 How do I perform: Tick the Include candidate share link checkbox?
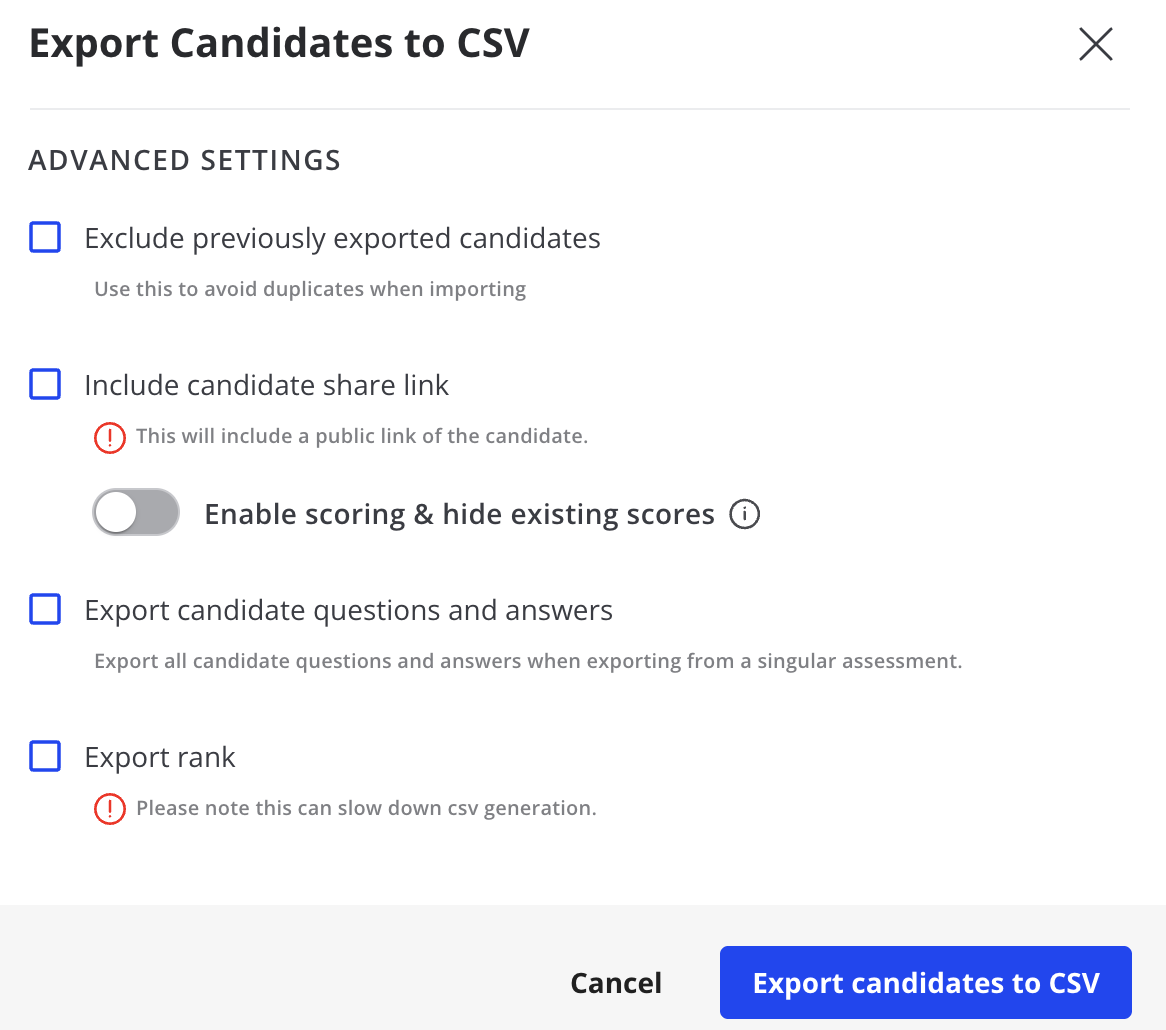pyautogui.click(x=45, y=384)
